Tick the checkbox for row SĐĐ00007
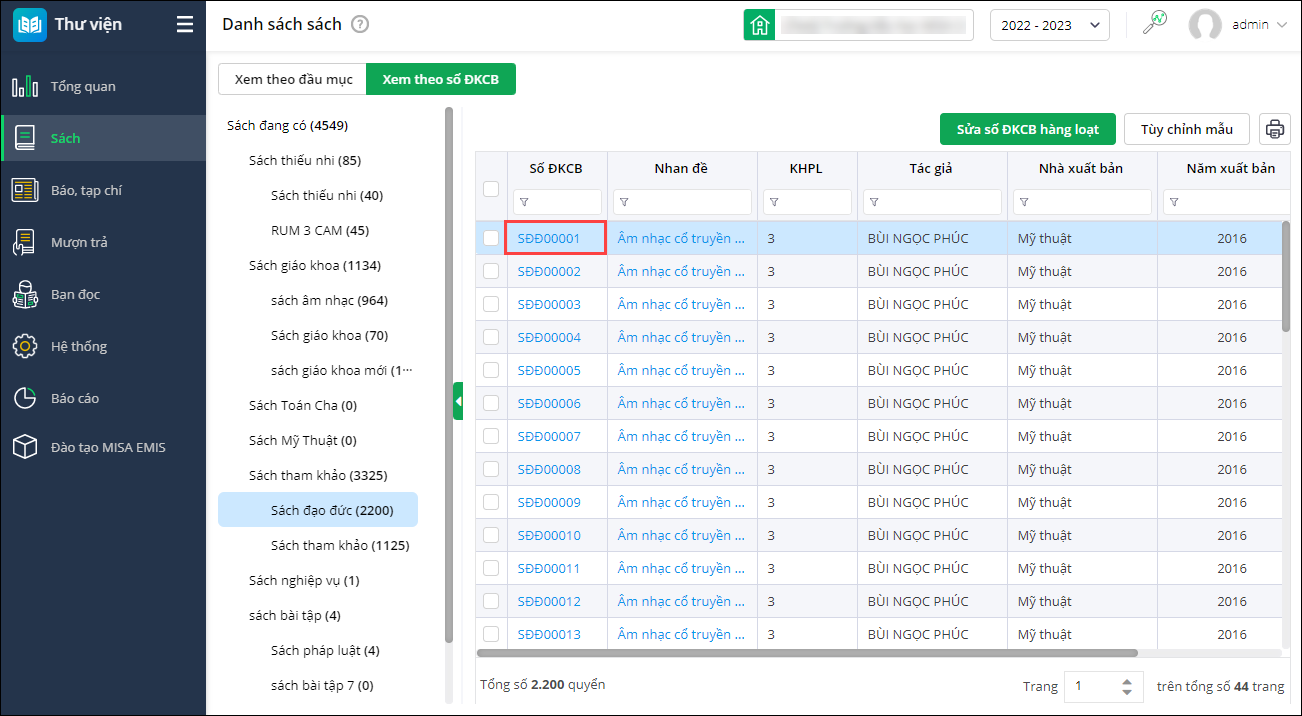 coord(491,436)
